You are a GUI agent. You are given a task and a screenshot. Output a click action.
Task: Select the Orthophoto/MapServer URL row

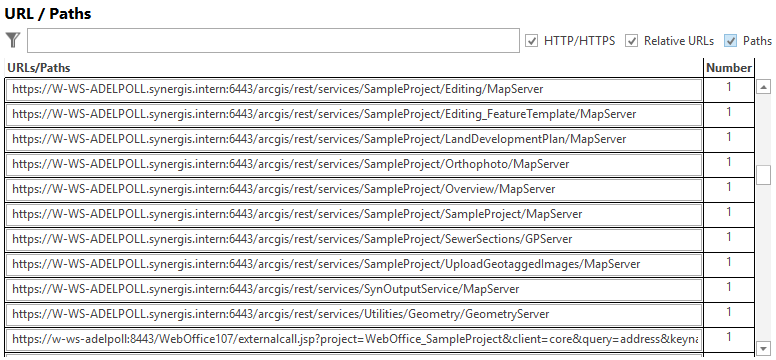click(x=354, y=164)
